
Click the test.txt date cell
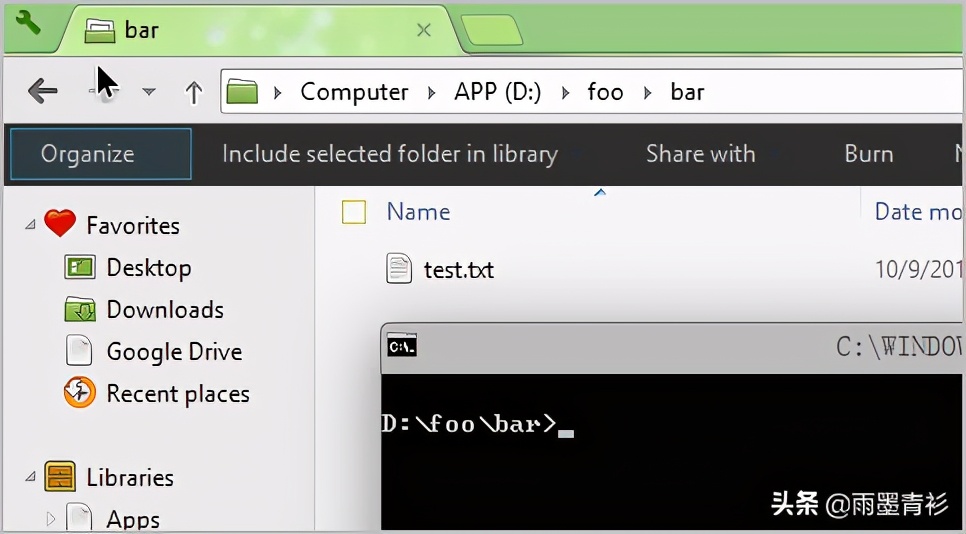tap(919, 269)
